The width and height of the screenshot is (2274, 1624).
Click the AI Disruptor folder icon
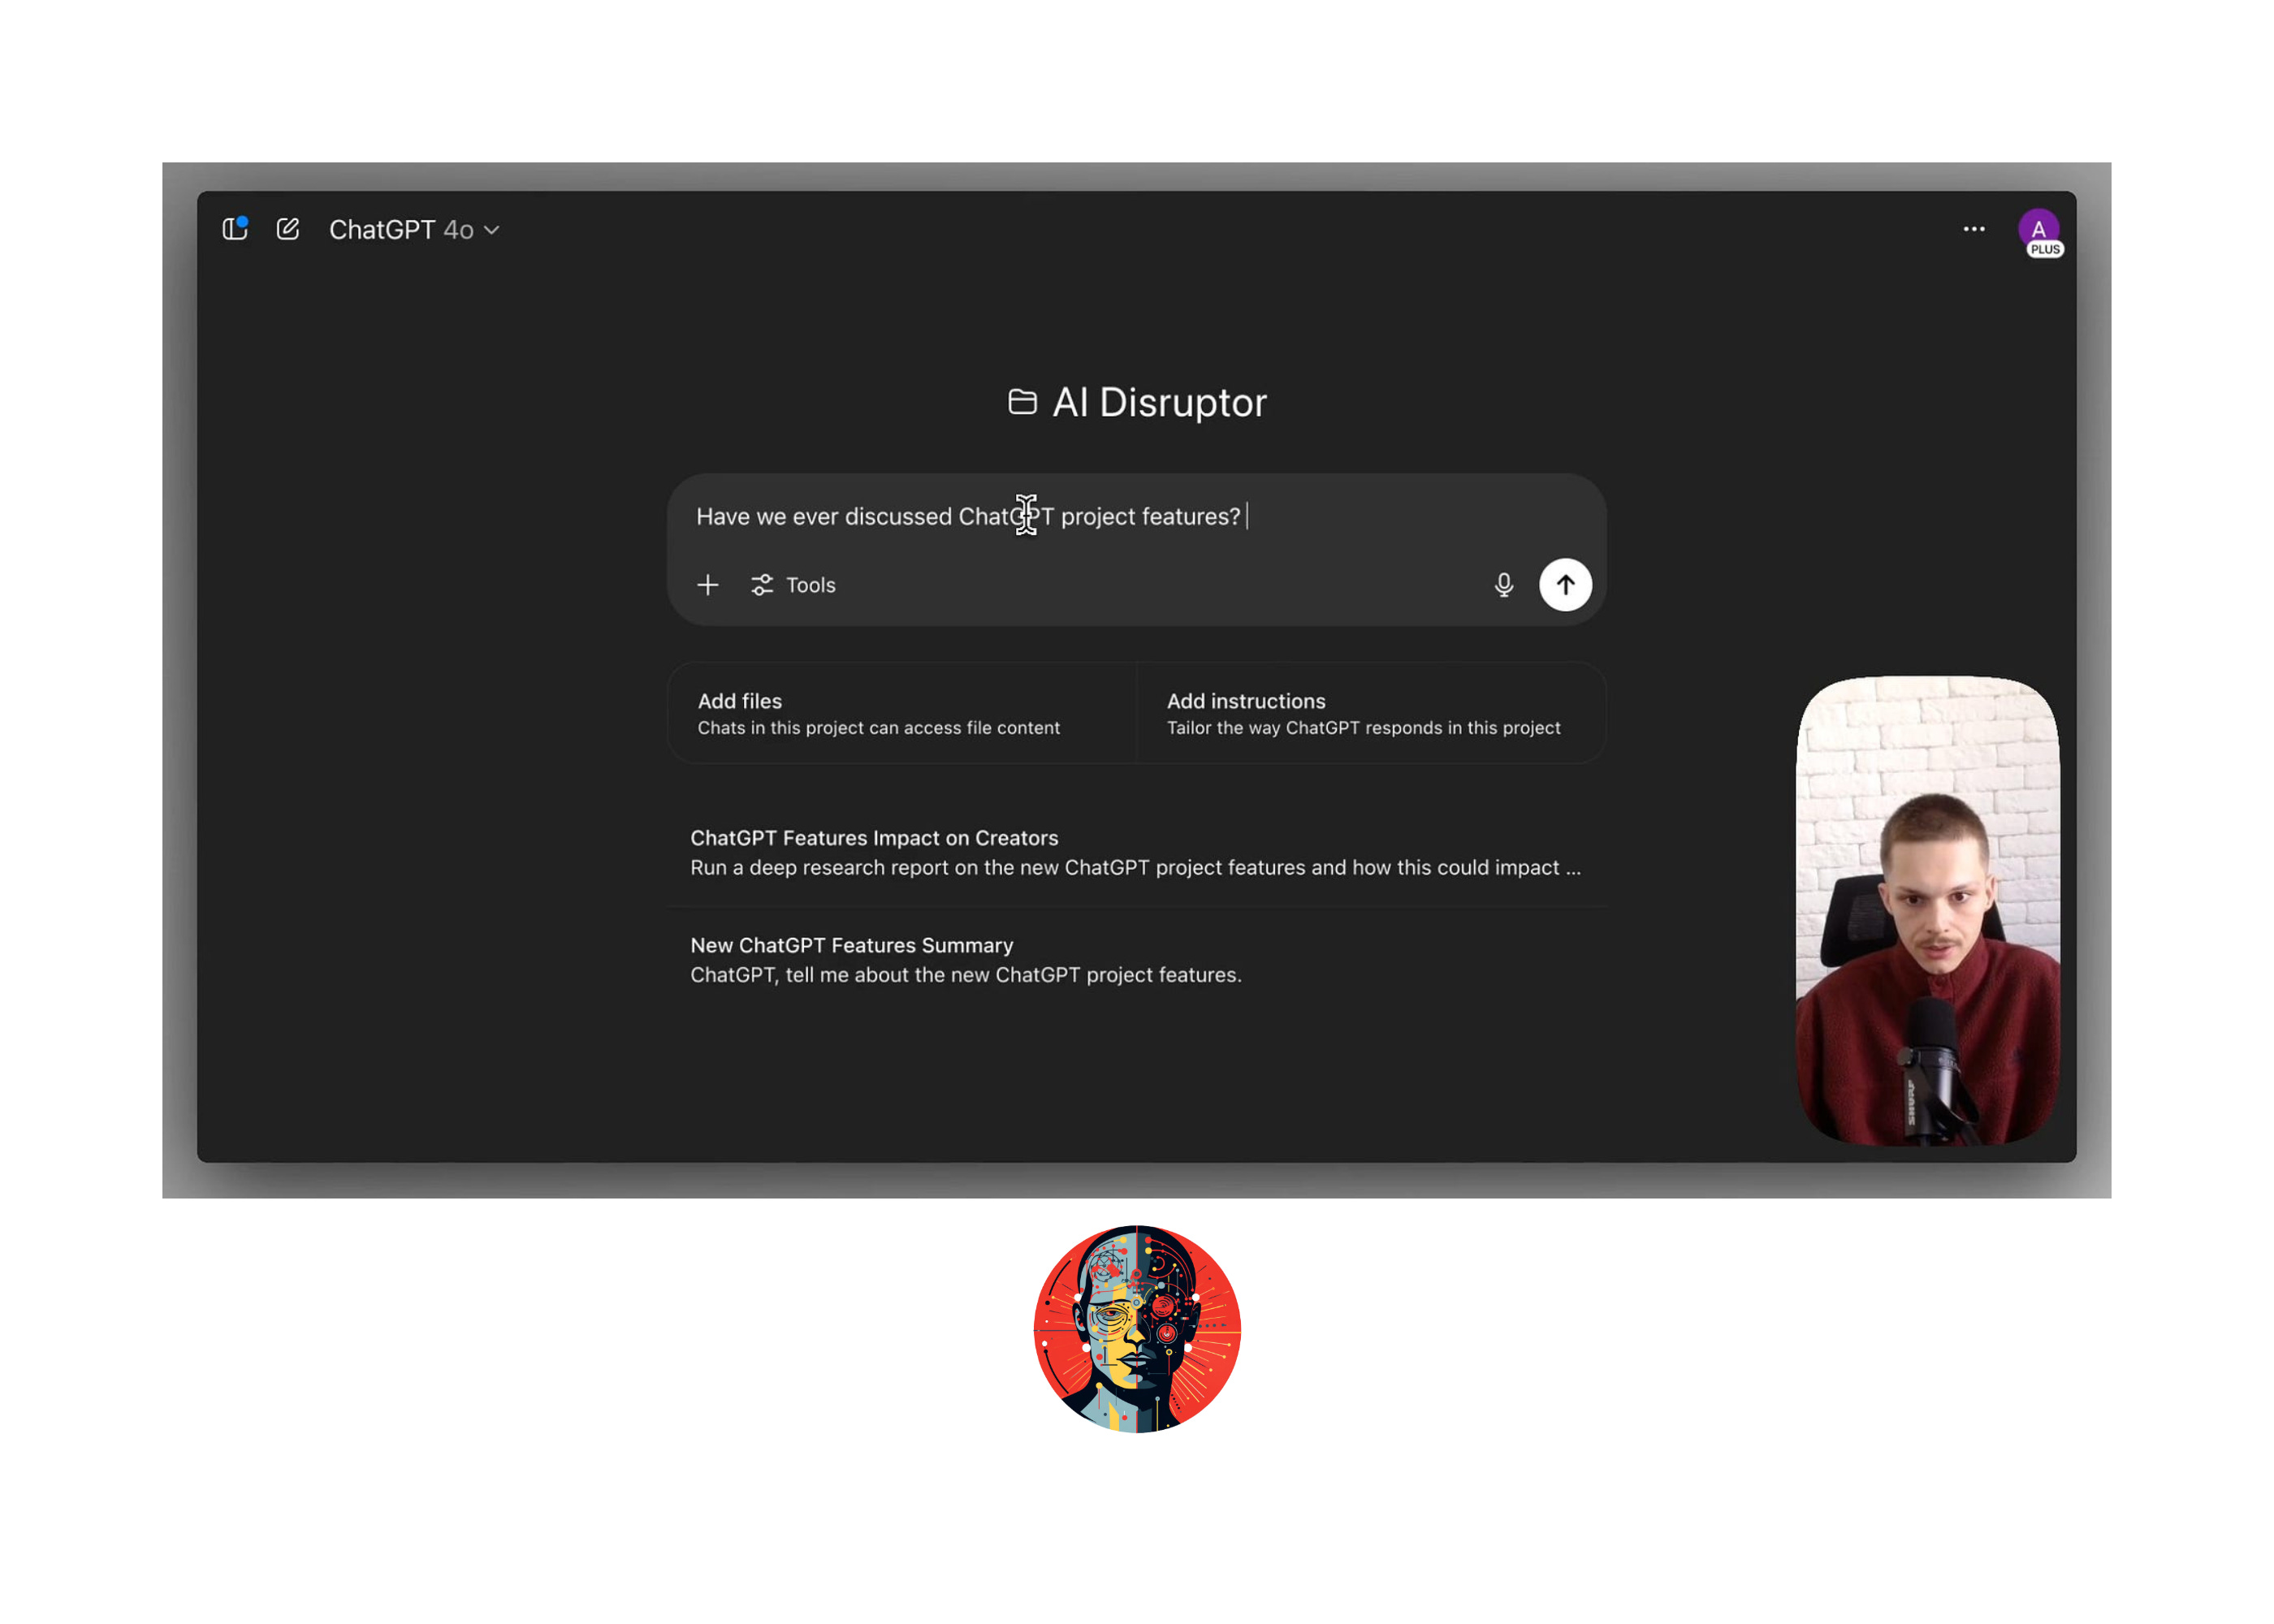pyautogui.click(x=1022, y=402)
